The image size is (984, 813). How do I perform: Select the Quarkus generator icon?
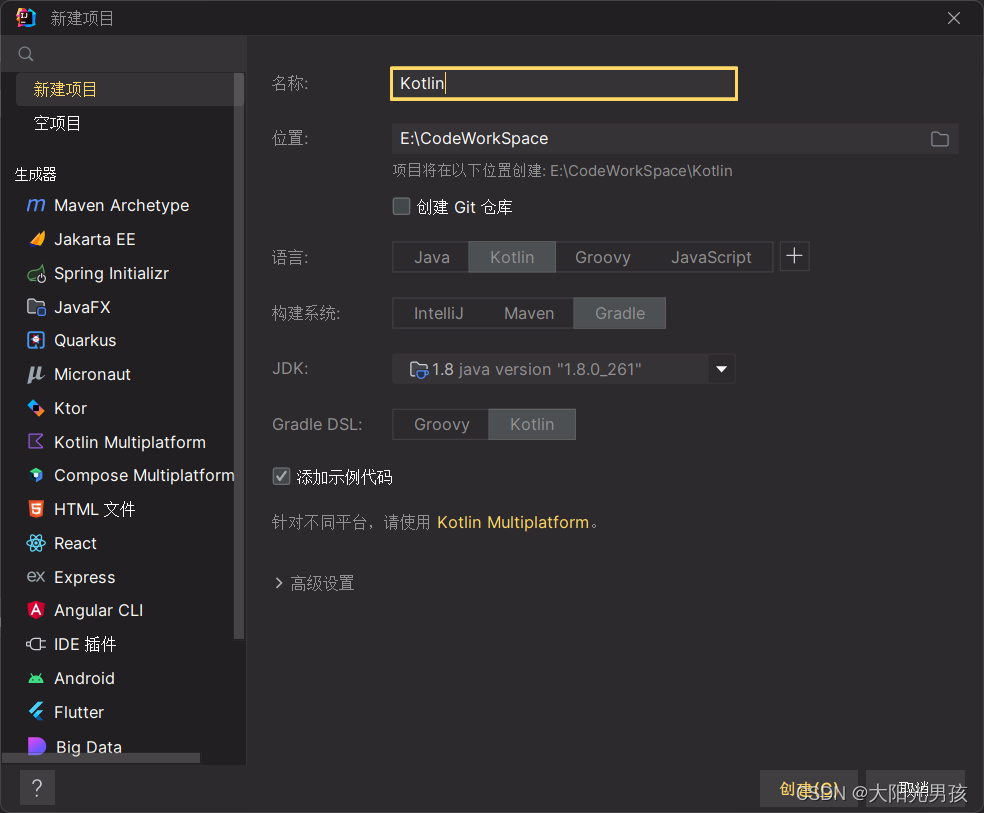pyautogui.click(x=36, y=341)
